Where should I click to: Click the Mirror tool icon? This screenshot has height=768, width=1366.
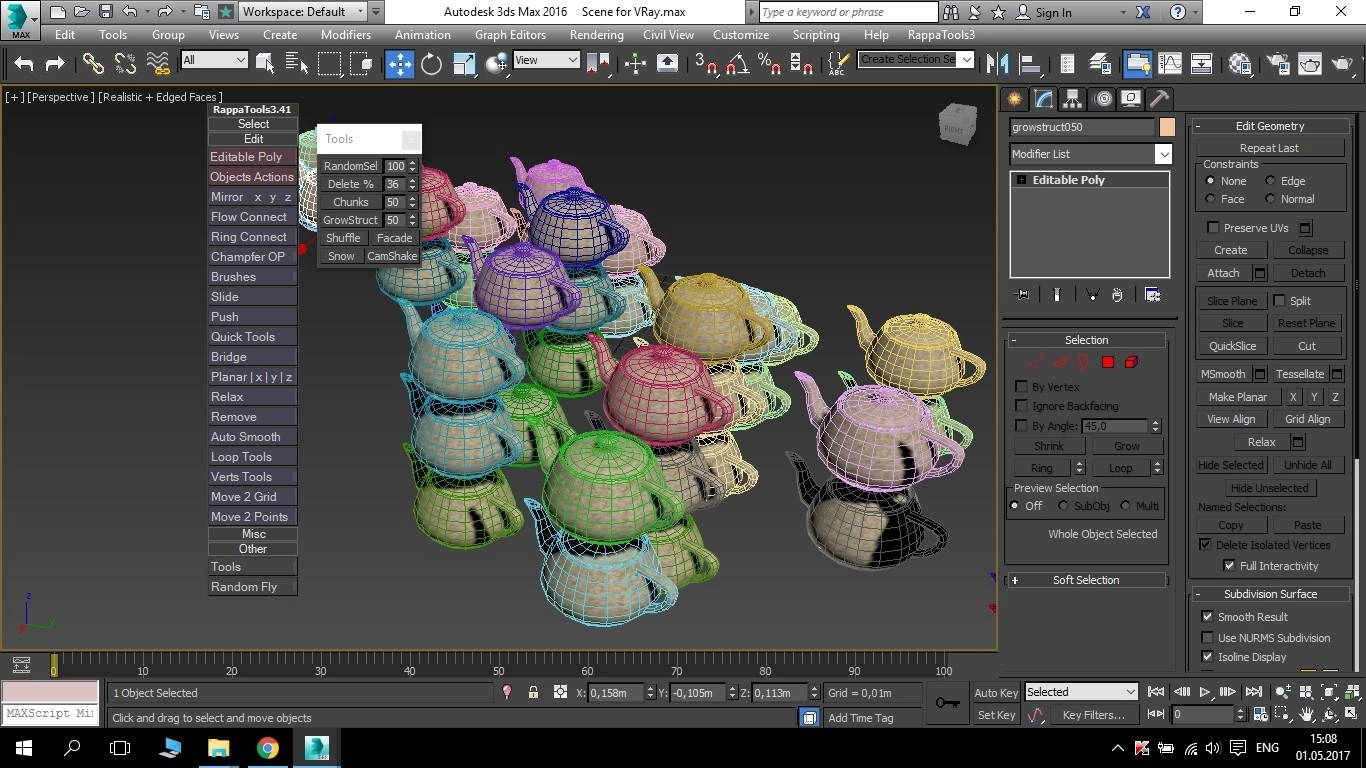coord(997,63)
